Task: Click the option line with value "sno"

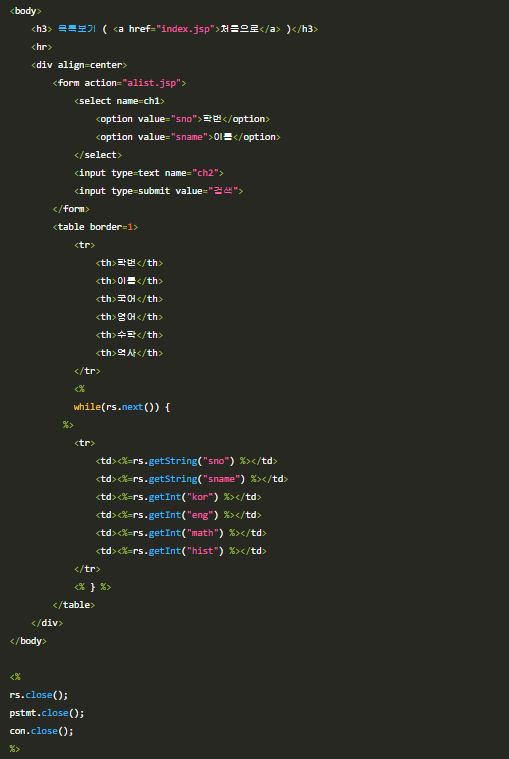Action: tap(183, 119)
